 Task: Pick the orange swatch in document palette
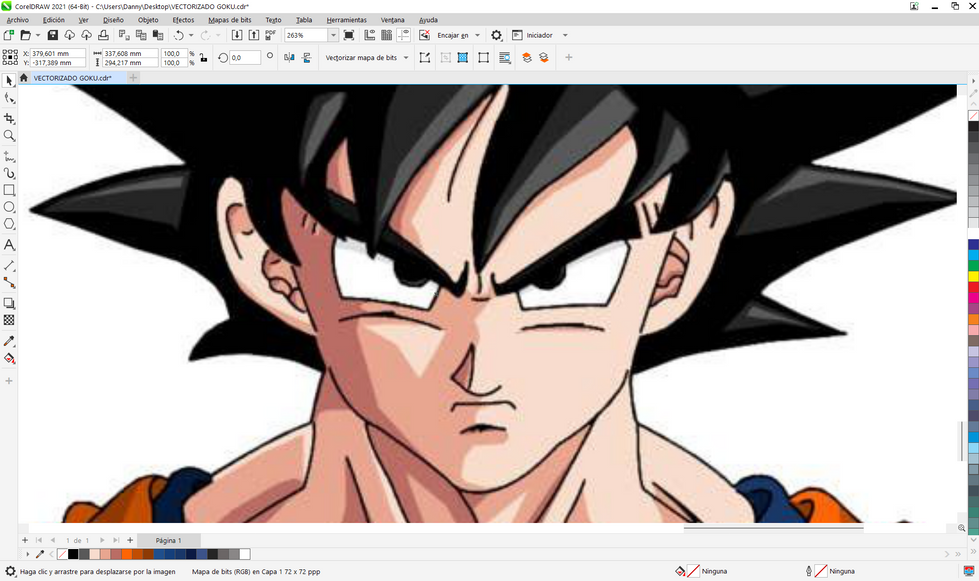[x=127, y=554]
